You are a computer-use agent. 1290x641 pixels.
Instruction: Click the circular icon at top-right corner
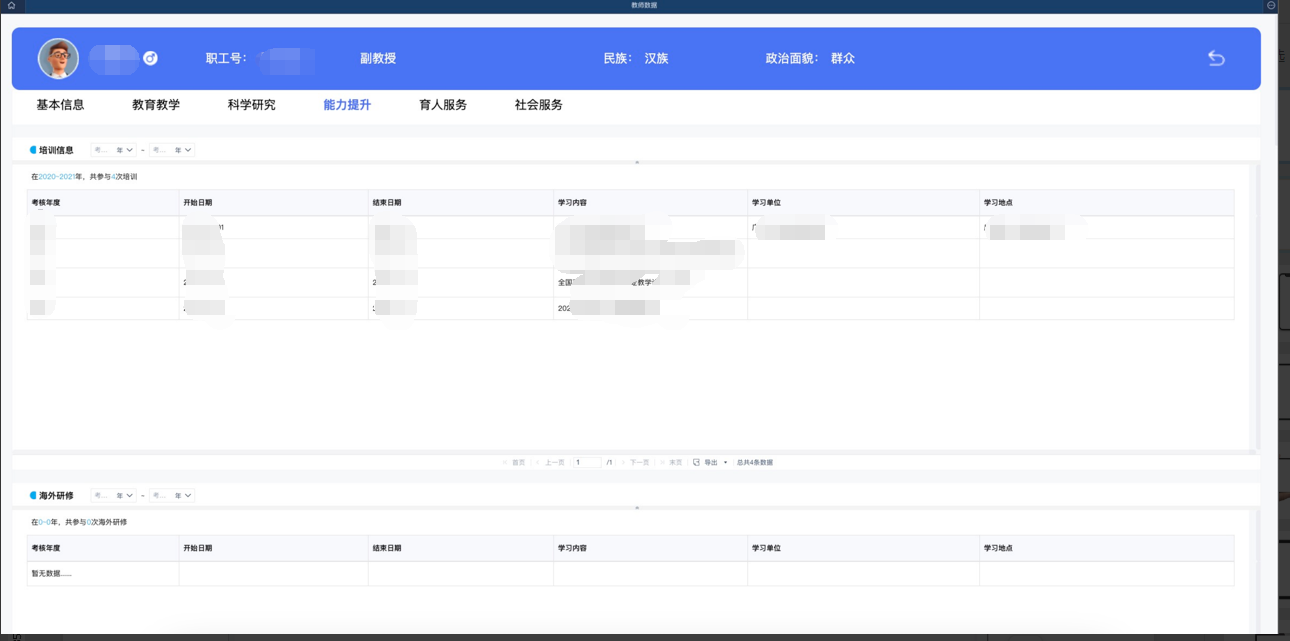(1271, 5)
